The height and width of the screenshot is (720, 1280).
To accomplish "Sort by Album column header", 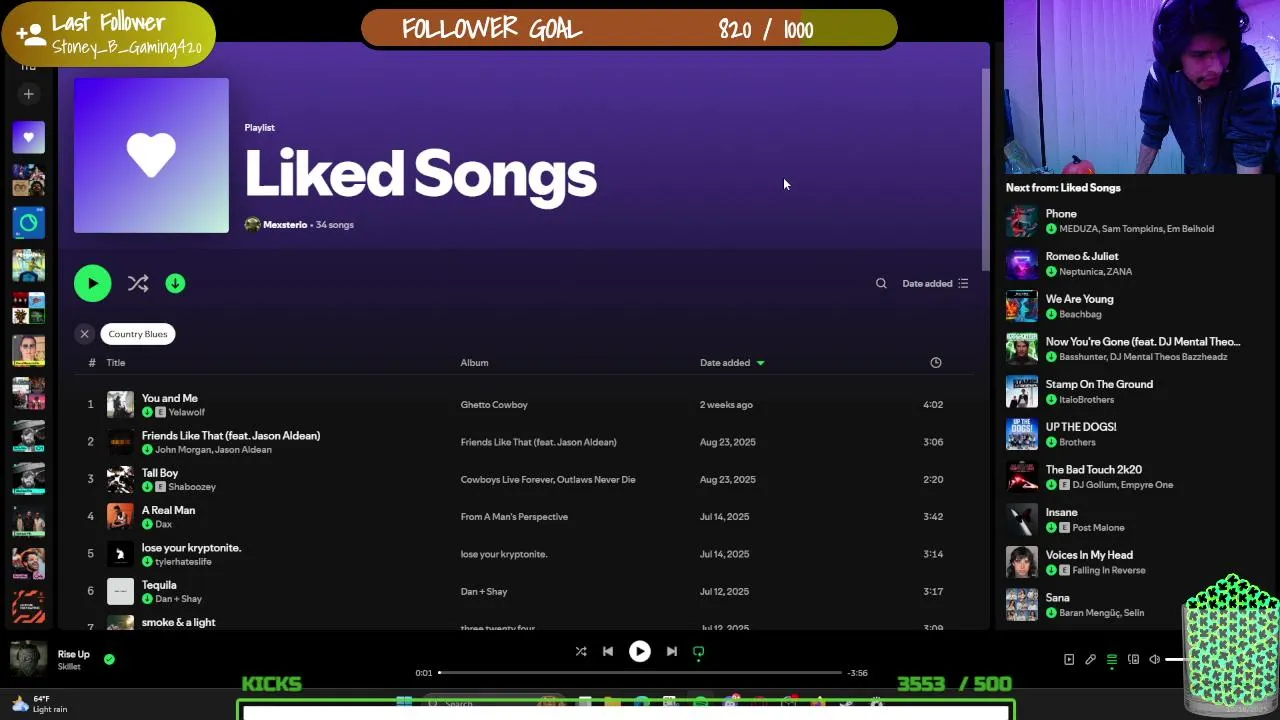I will pos(474,363).
